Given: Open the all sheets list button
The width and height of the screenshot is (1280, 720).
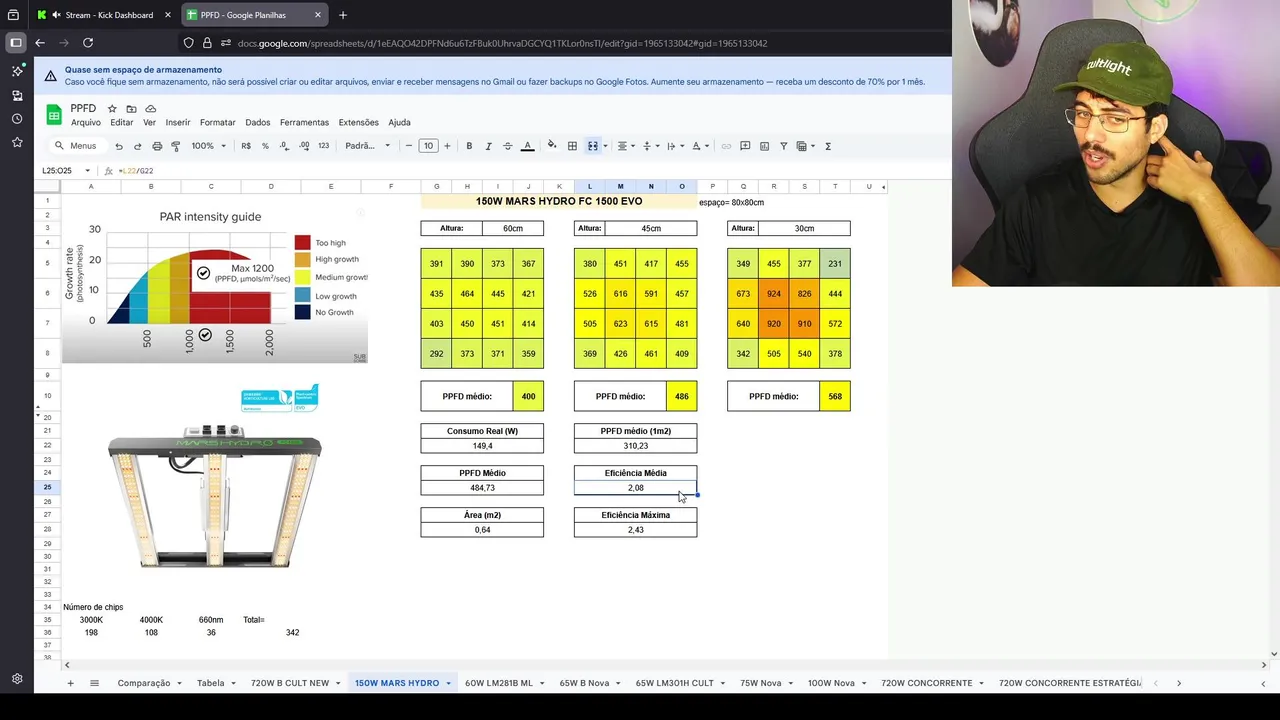Looking at the screenshot, I should tap(94, 683).
